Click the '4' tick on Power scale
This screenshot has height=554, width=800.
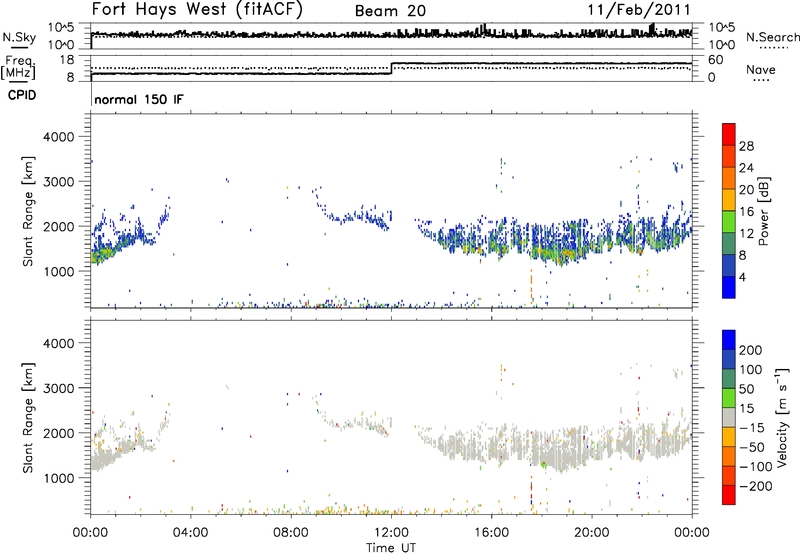(x=742, y=277)
